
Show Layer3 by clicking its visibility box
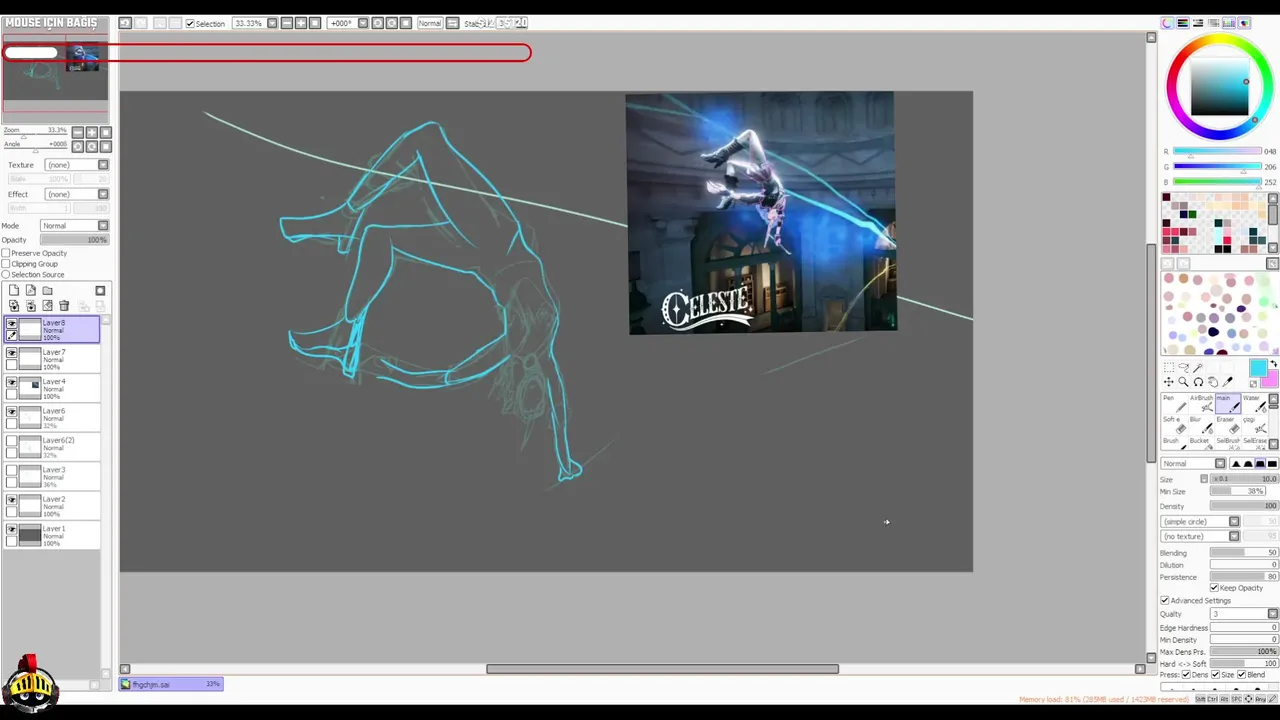click(x=11, y=470)
